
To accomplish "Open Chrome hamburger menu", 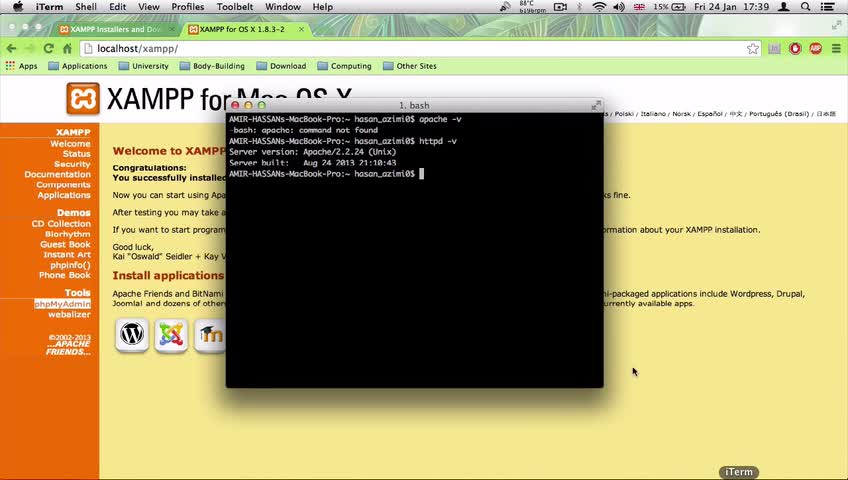I will pyautogui.click(x=836, y=49).
